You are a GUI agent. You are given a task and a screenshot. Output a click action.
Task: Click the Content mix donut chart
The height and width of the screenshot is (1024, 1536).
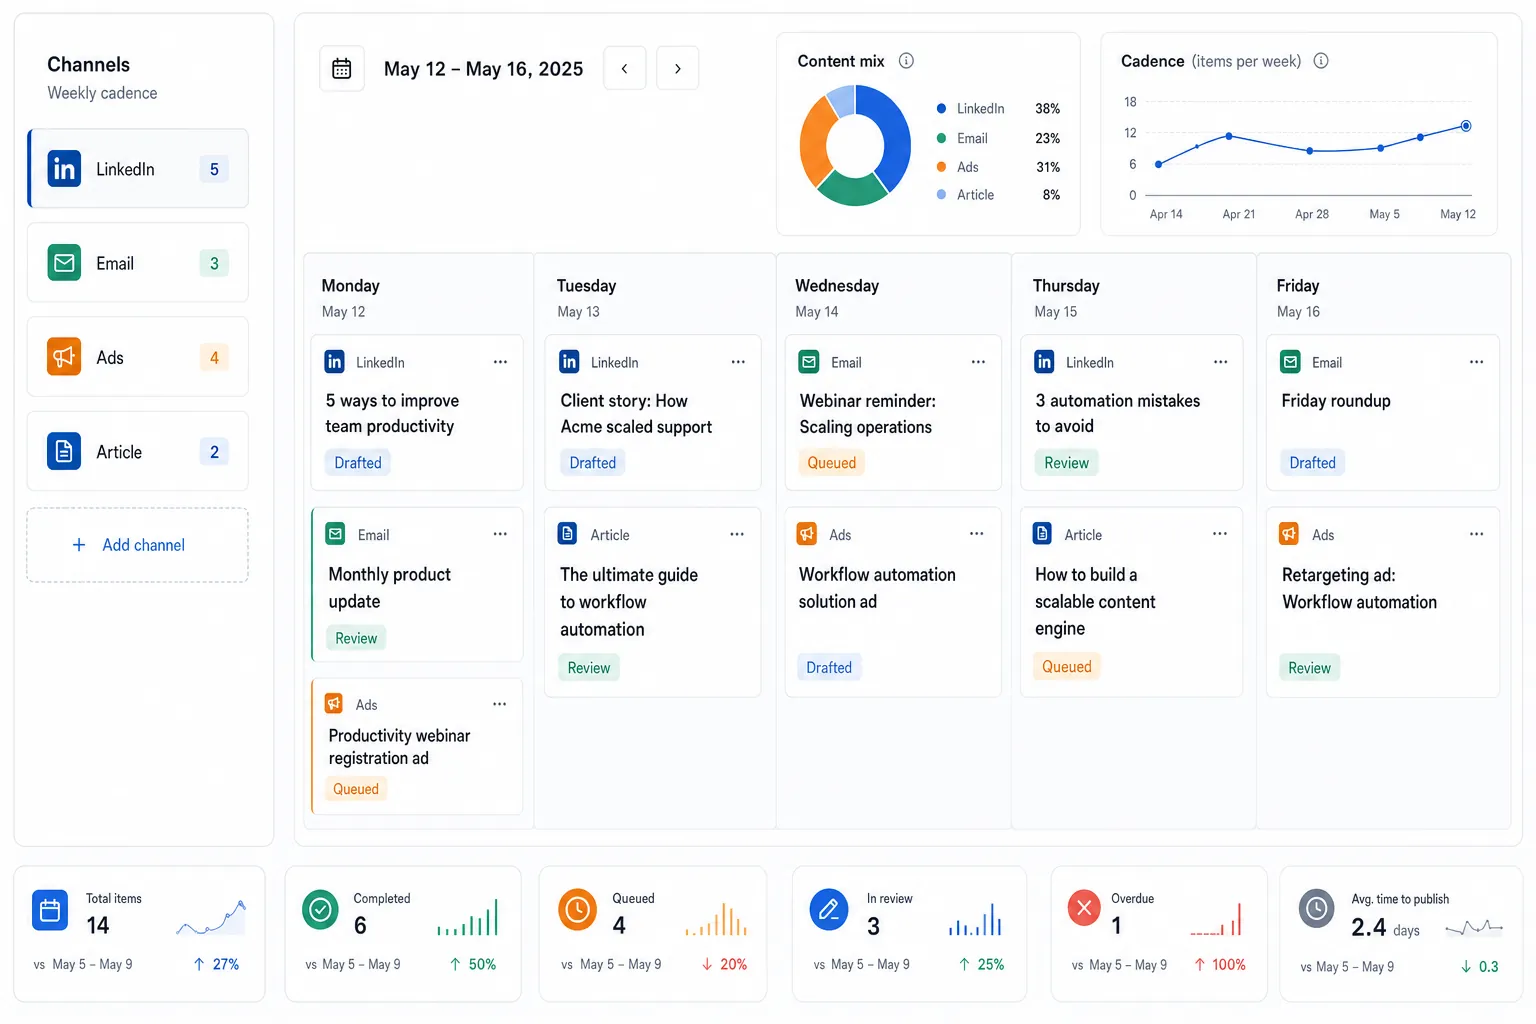[855, 145]
